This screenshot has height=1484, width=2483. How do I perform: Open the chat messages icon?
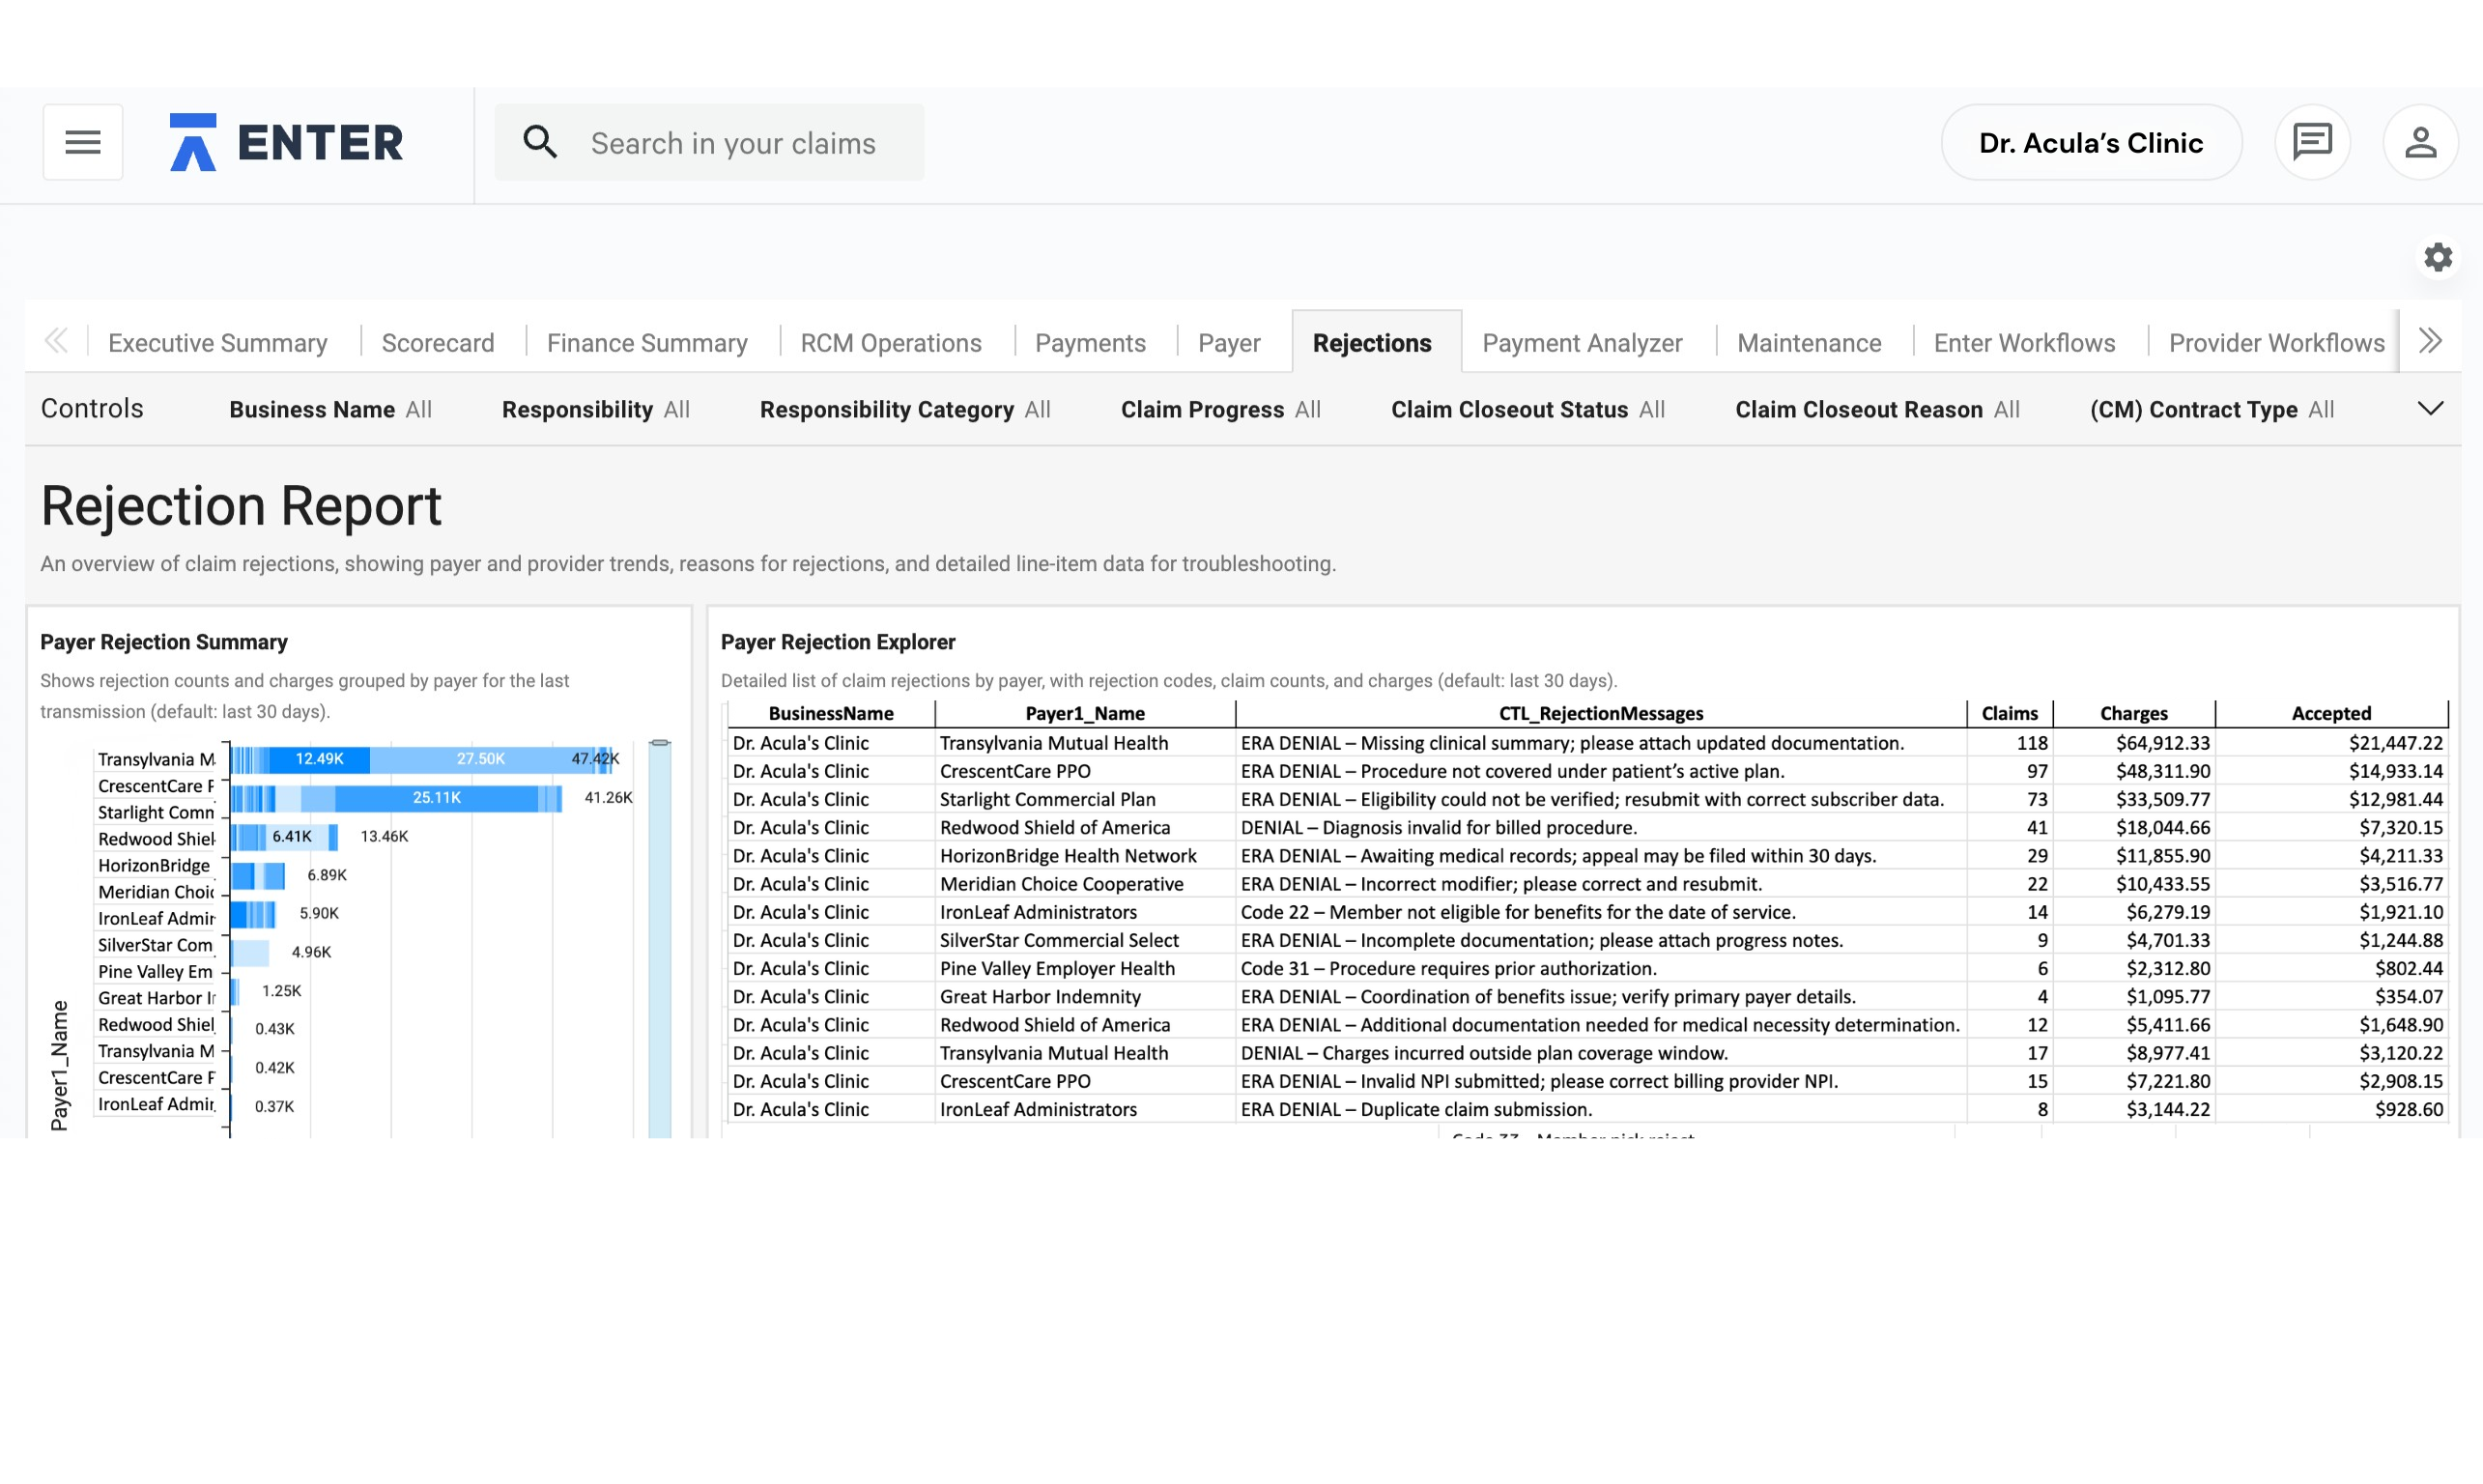2312,142
